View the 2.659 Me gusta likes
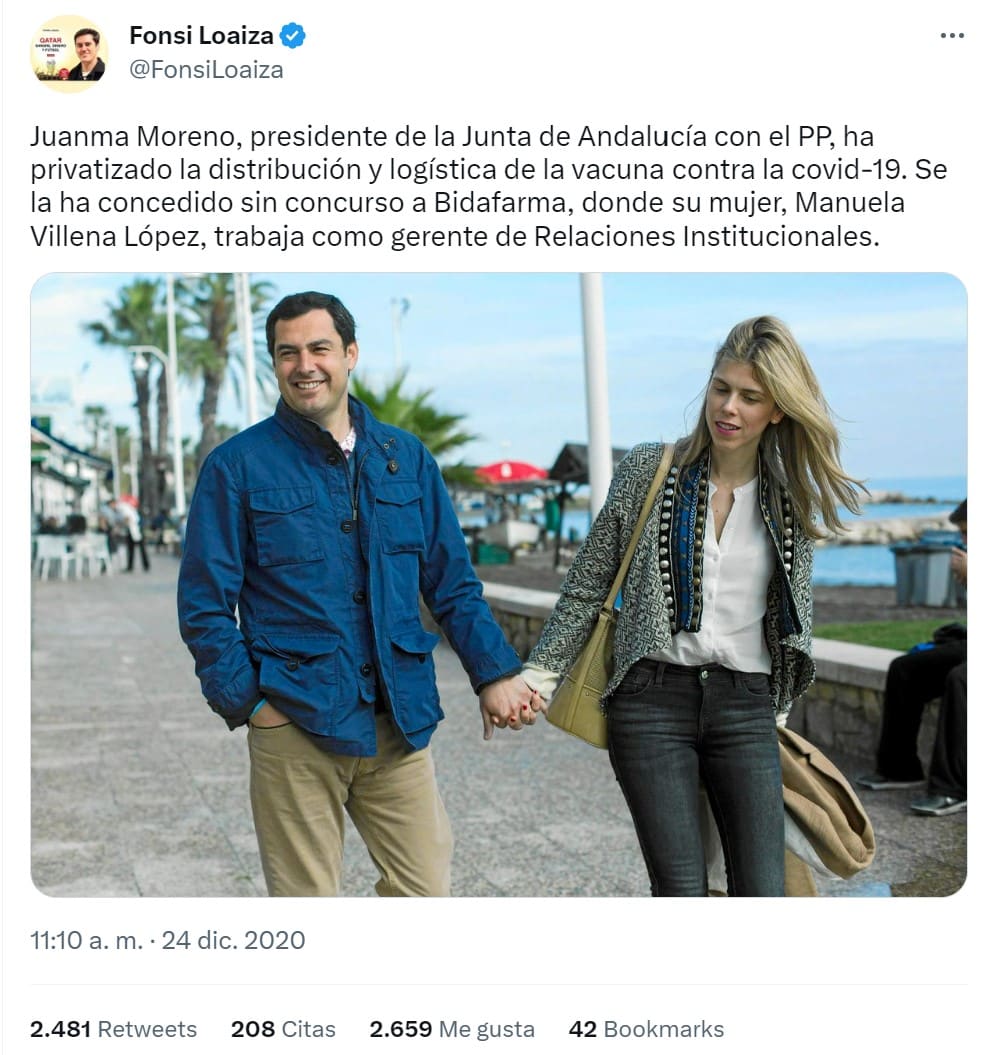Screen dimensions: 995x1055 (452, 1029)
